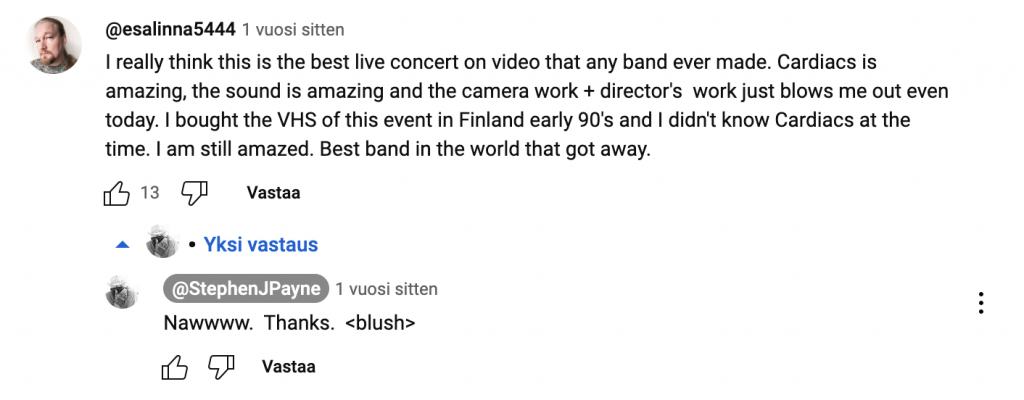Open three-dot menu on StephenJPayne's reply
The height and width of the screenshot is (400, 1024).
point(981,303)
